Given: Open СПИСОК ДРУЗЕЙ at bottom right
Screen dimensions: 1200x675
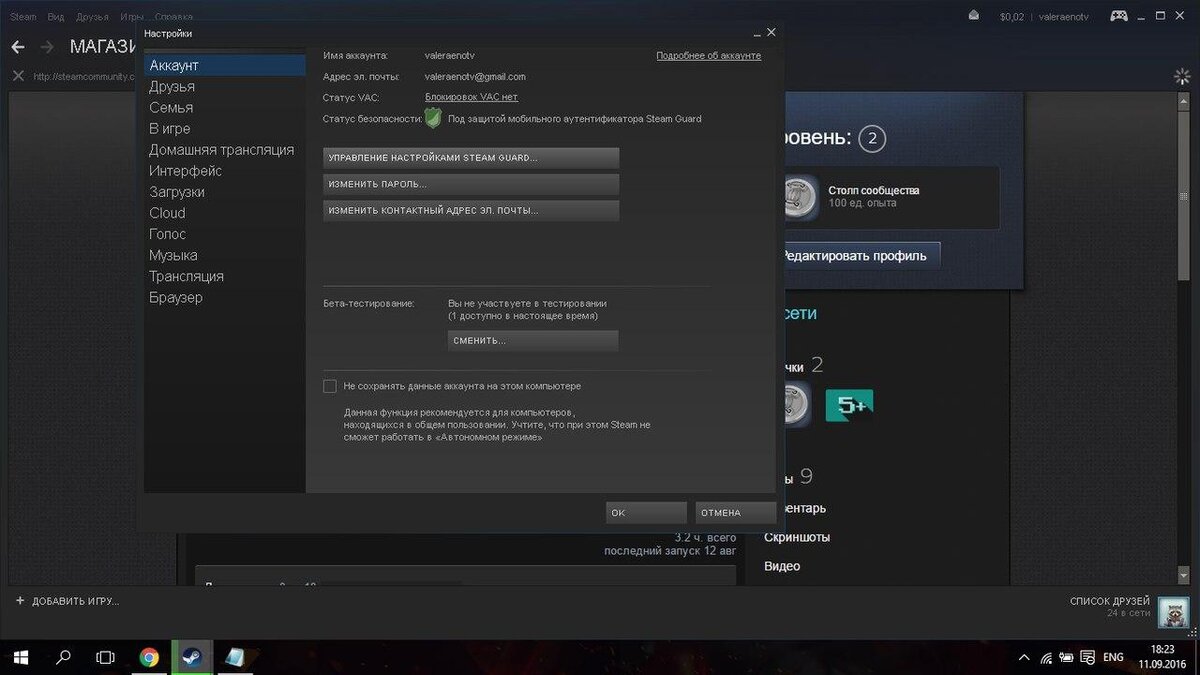Looking at the screenshot, I should tap(1109, 601).
